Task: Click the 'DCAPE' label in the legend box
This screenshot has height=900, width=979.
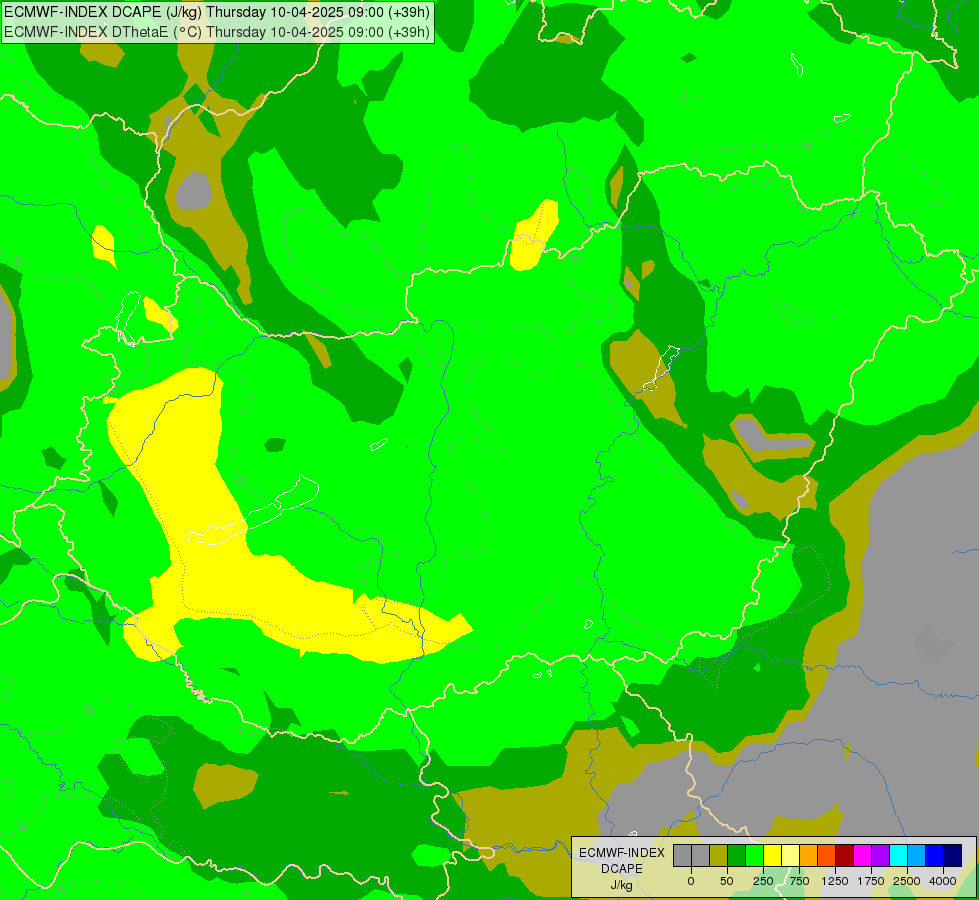Action: 622,869
